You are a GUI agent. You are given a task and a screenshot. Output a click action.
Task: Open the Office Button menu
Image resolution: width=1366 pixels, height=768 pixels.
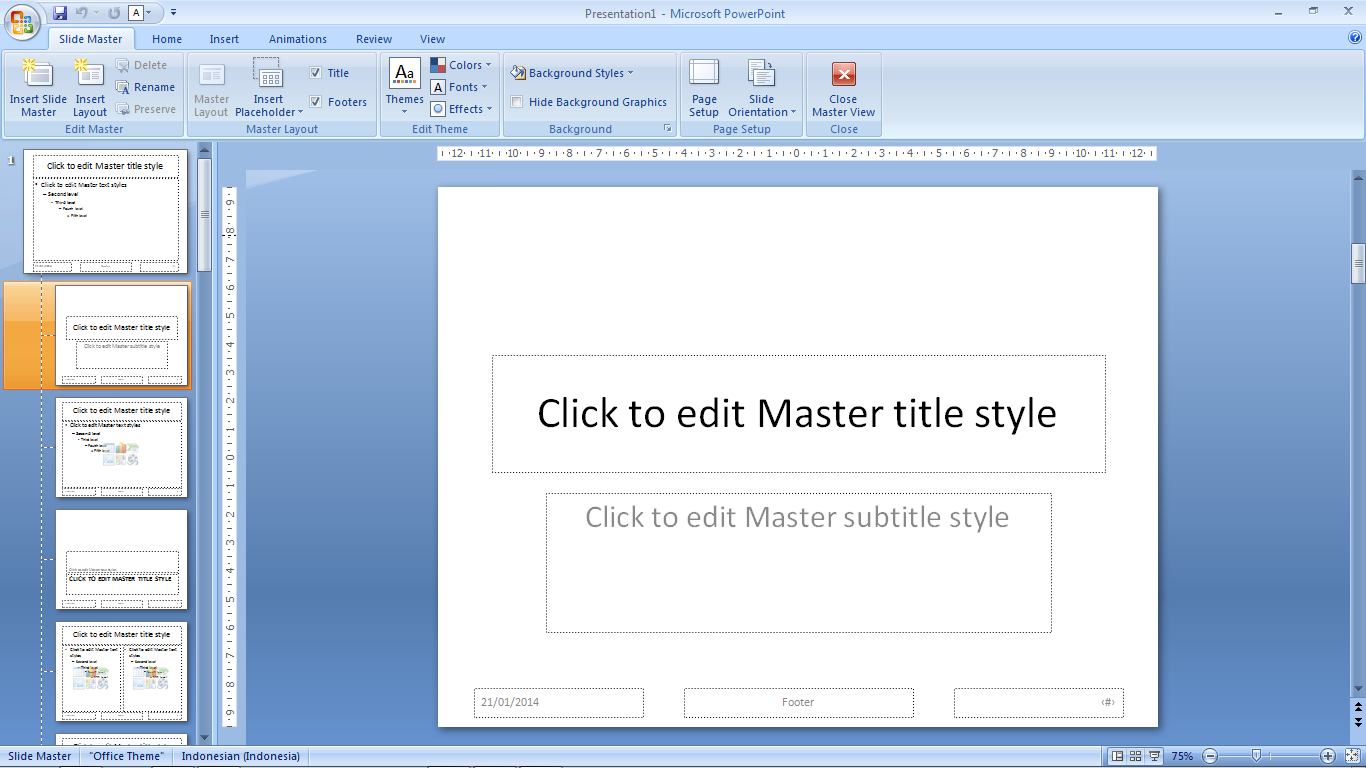[22, 21]
